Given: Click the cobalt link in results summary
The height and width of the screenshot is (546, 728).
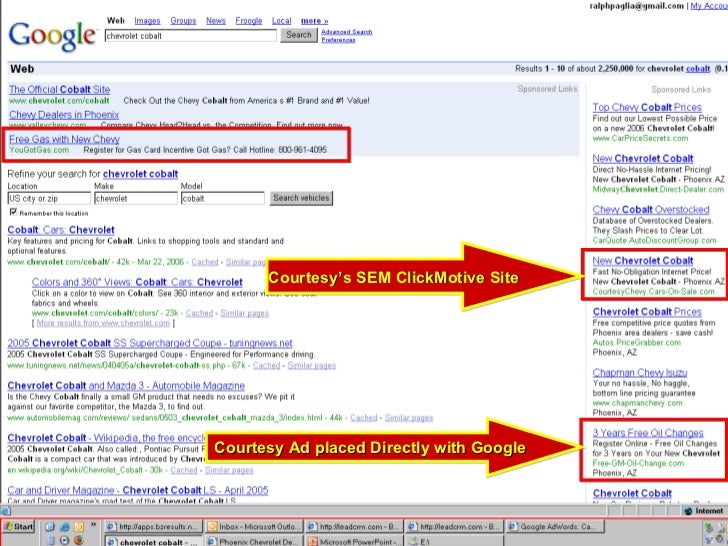Looking at the screenshot, I should point(697,69).
